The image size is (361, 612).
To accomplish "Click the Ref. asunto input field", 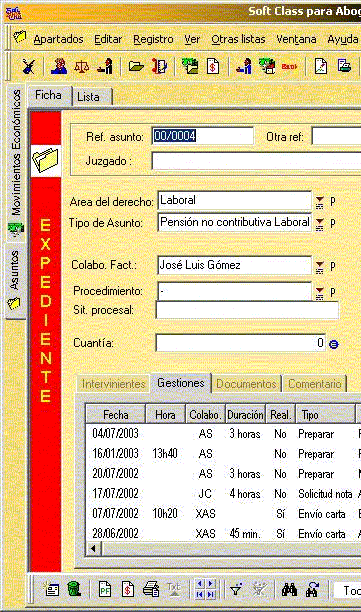I will [203, 136].
